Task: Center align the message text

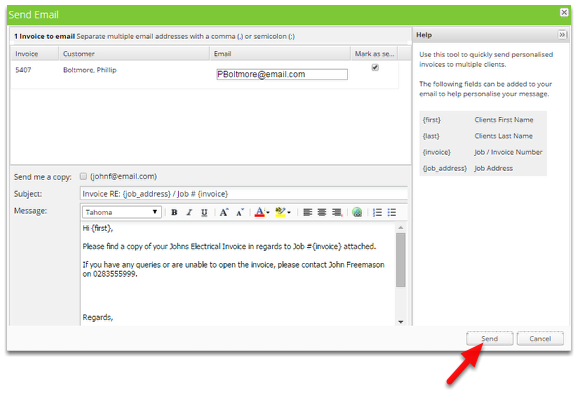Action: (x=322, y=212)
